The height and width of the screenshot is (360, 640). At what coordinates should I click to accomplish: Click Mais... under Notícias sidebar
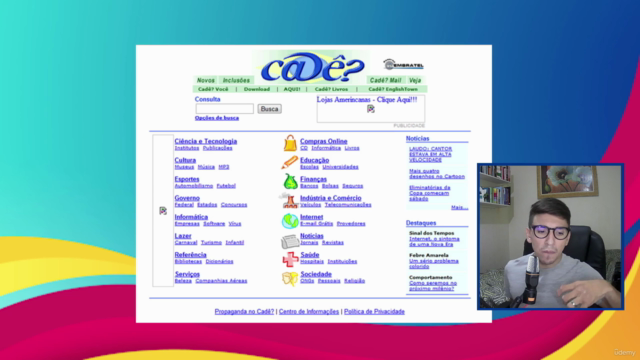[x=460, y=208]
